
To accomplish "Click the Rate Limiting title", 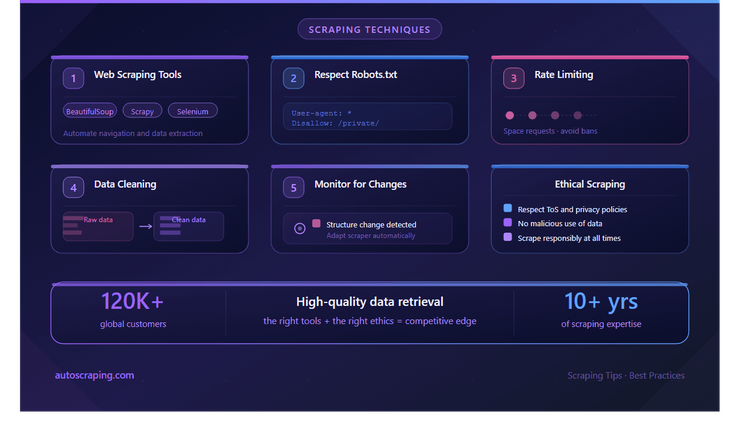I will 563,75.
